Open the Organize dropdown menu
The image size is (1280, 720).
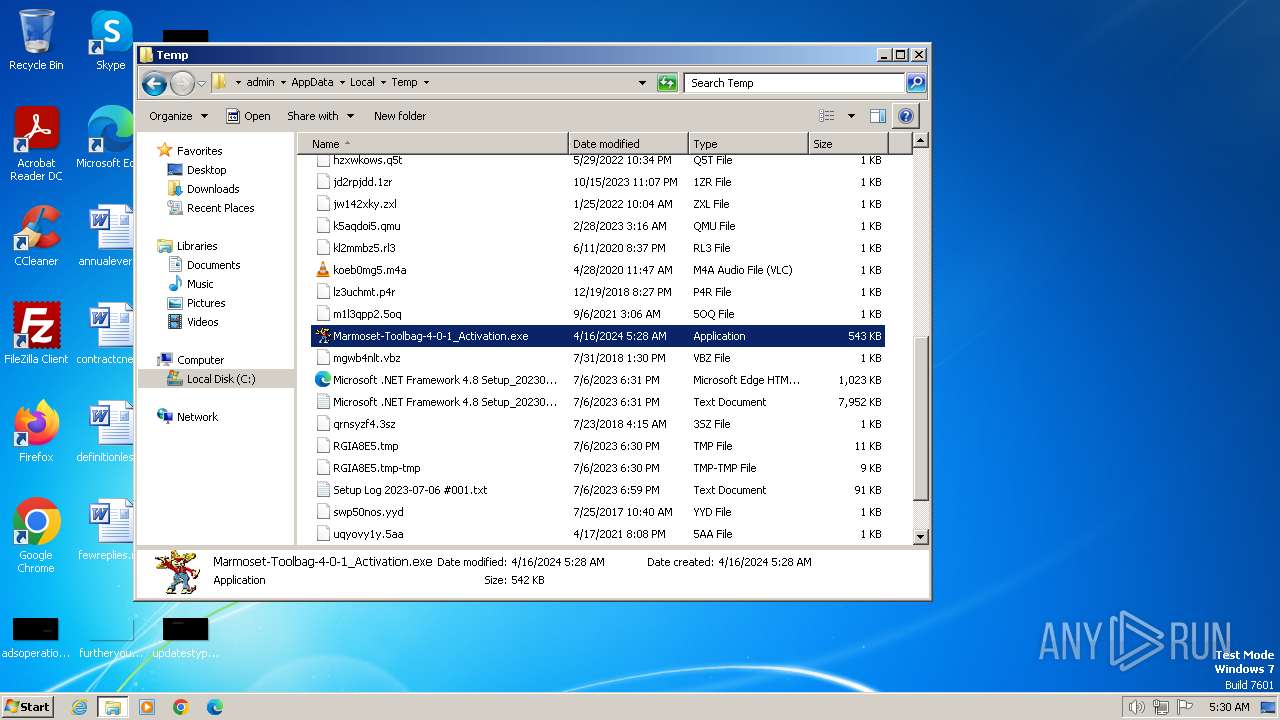pos(178,116)
